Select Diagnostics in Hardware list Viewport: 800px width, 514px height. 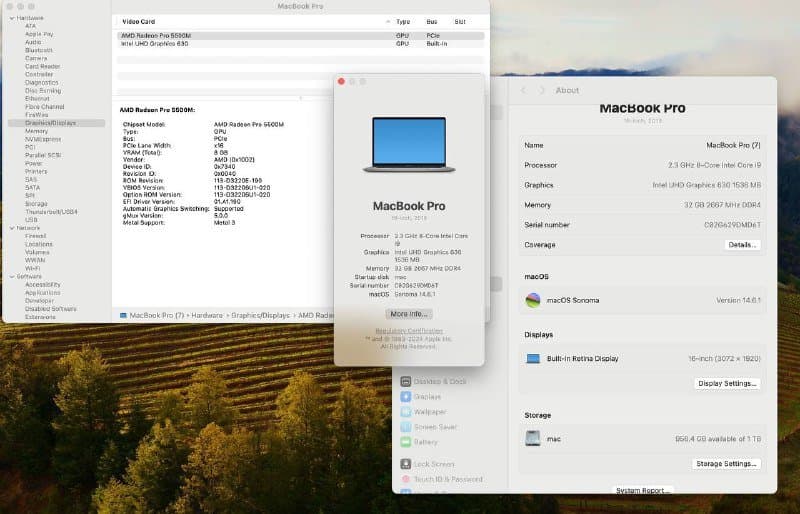click(41, 83)
